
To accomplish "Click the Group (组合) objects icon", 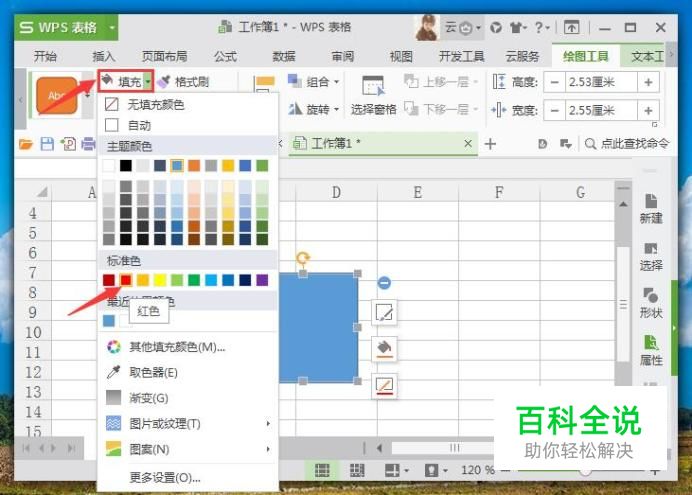I will pos(294,81).
